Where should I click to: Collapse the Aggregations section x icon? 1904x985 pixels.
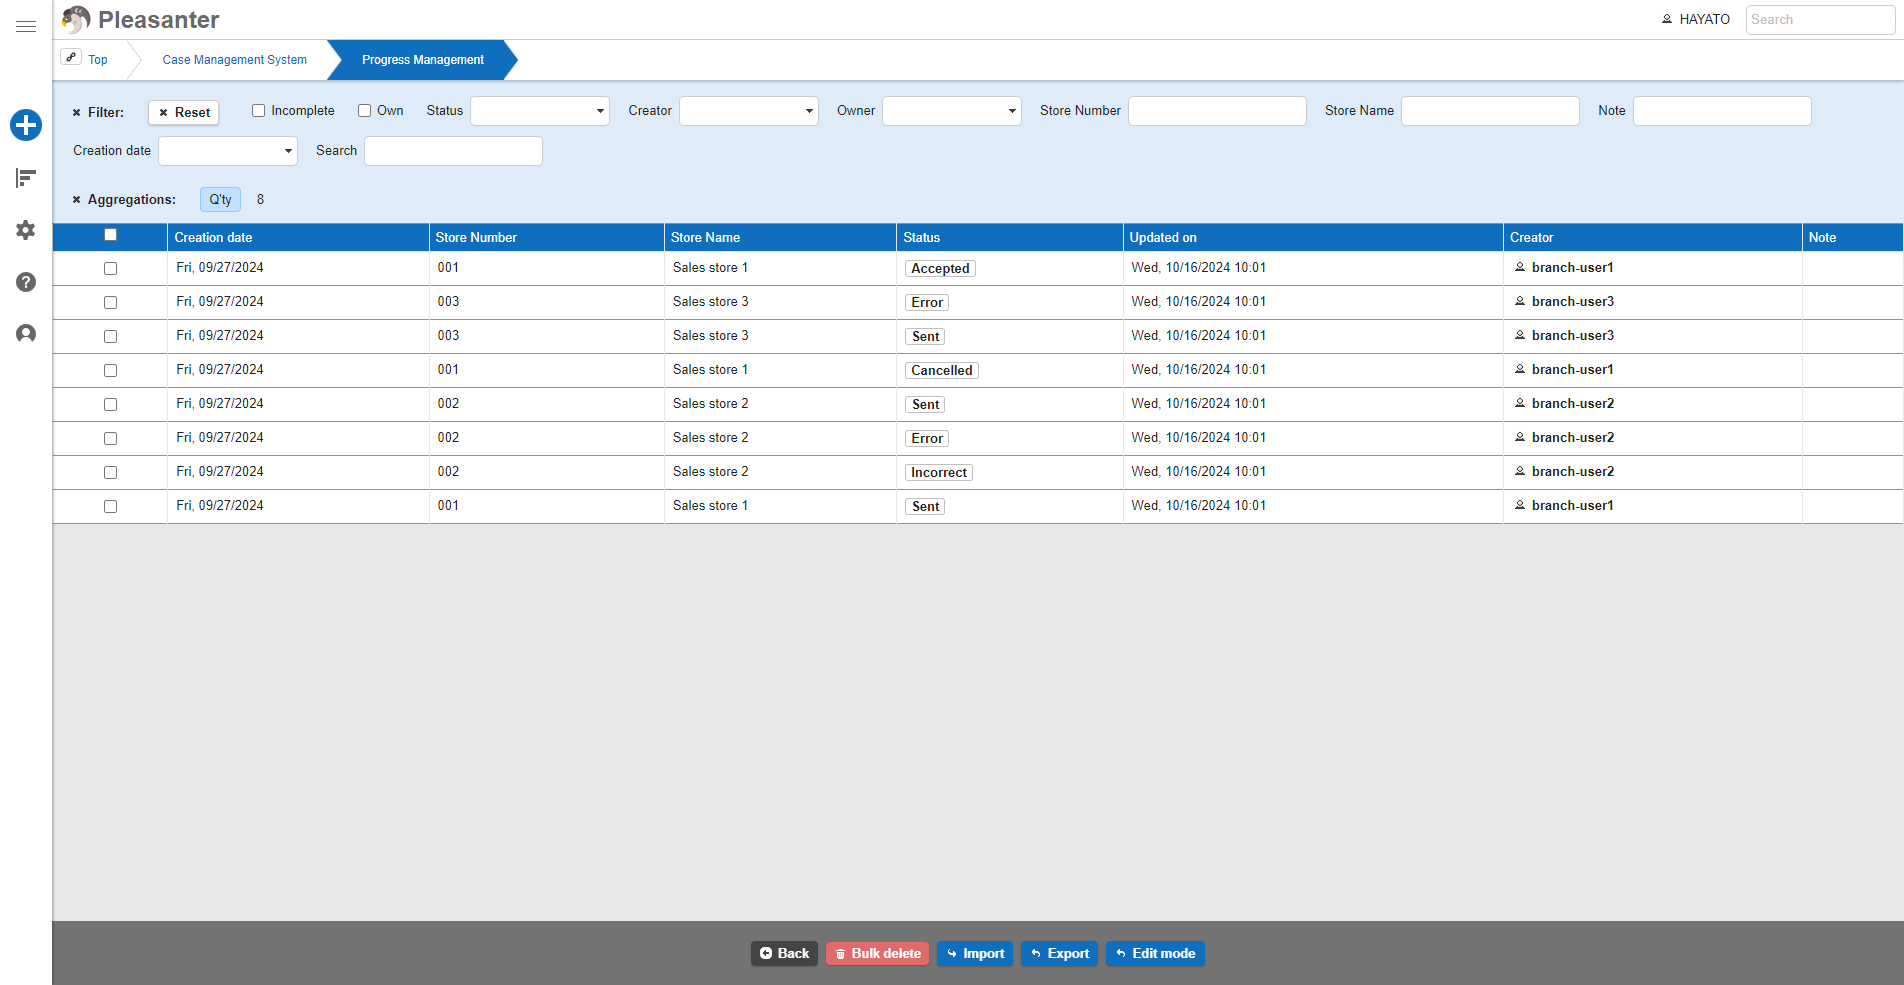[76, 200]
